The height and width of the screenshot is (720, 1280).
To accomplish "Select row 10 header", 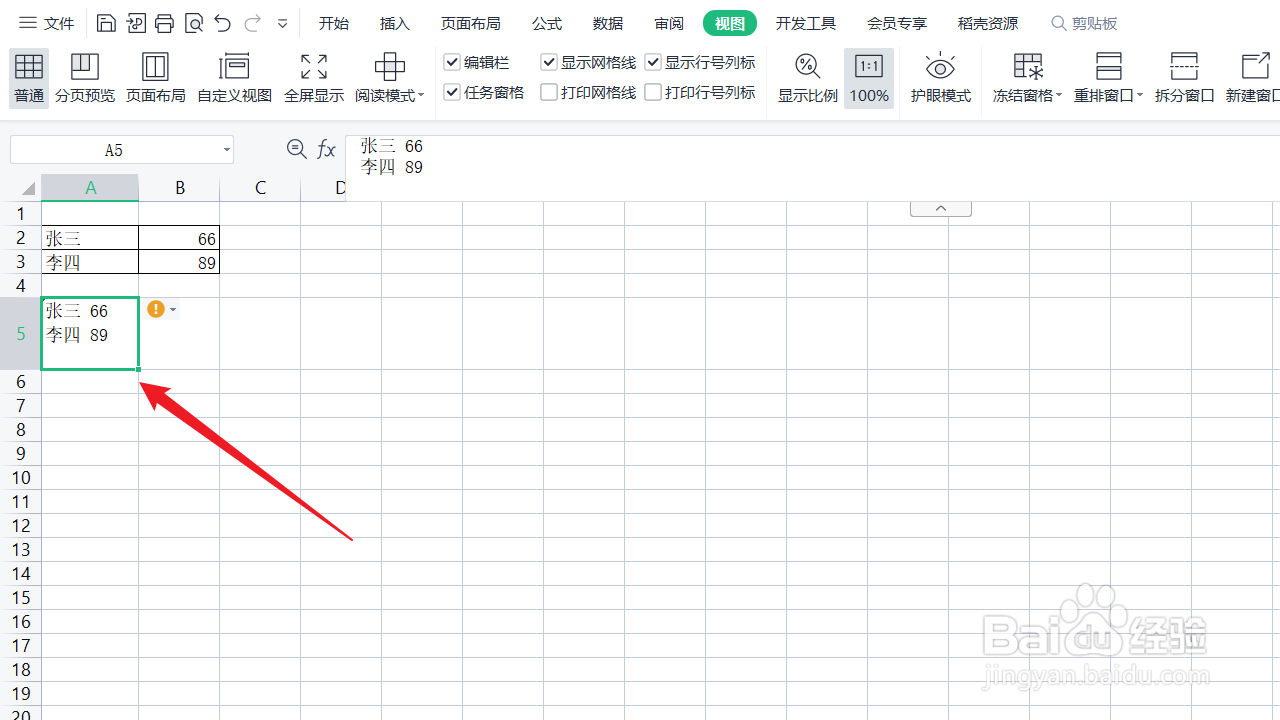I will coord(21,478).
